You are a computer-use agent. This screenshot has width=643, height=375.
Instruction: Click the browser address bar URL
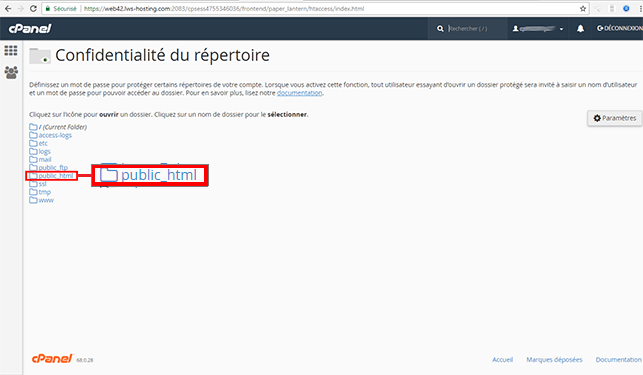[224, 9]
